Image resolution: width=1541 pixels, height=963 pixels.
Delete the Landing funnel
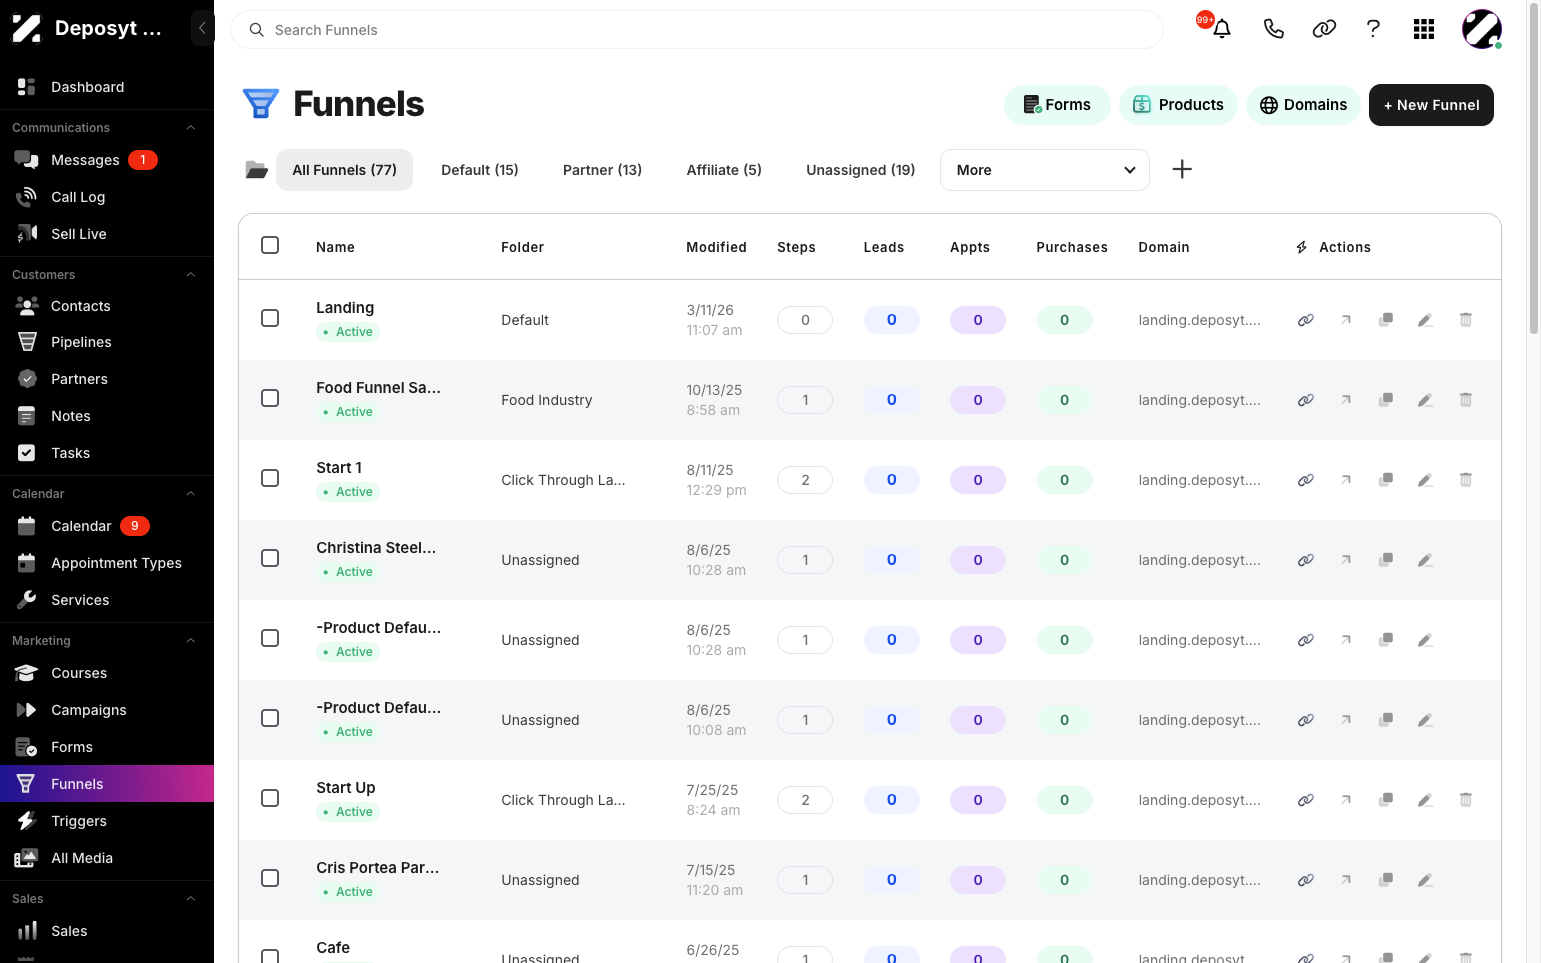click(1466, 320)
